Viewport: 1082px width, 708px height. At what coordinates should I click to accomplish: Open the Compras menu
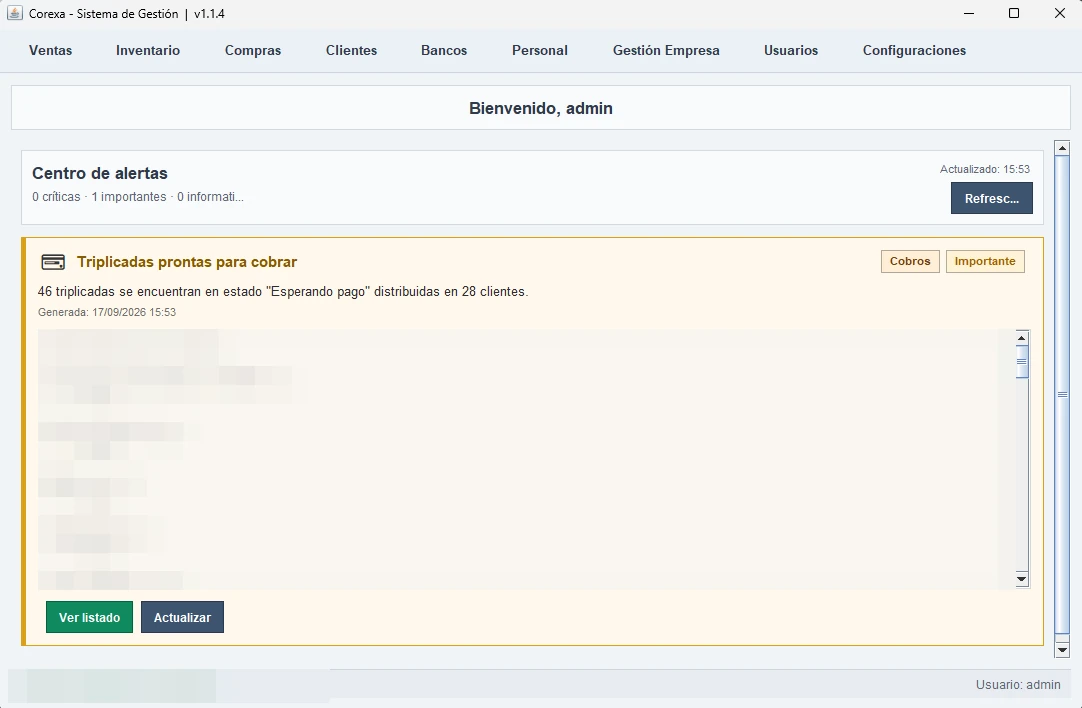point(253,50)
